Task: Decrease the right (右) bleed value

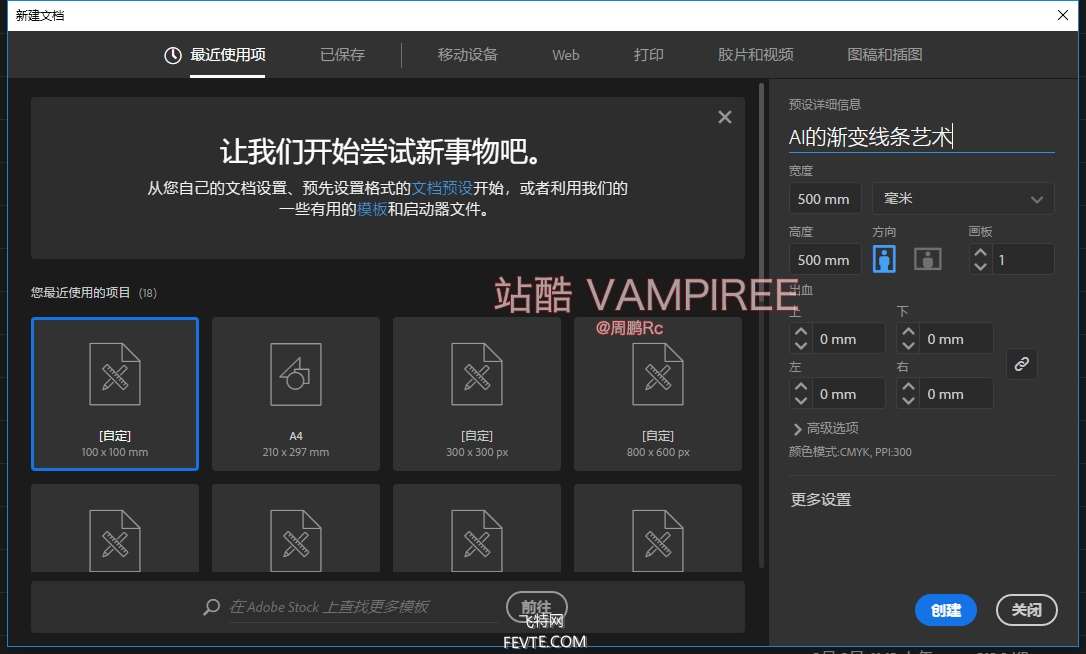Action: (x=908, y=400)
